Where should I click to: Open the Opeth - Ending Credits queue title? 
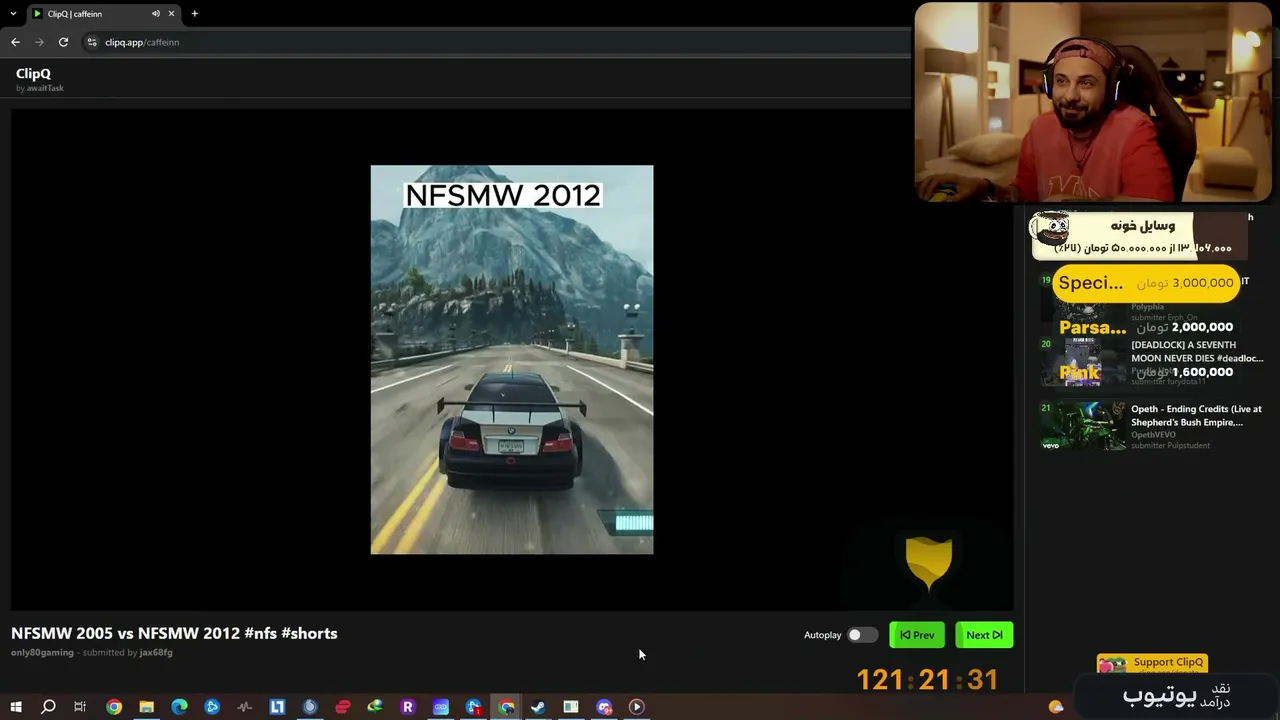(x=1196, y=415)
